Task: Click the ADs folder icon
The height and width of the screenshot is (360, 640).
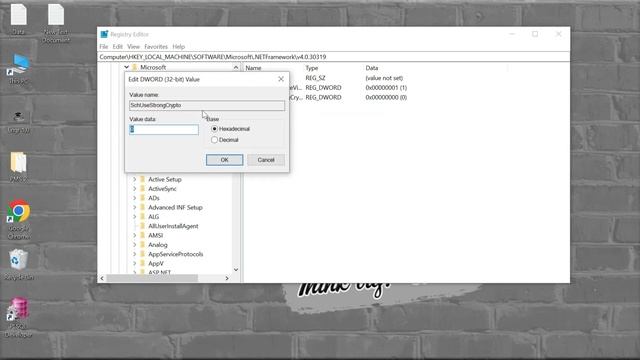Action: (142, 198)
